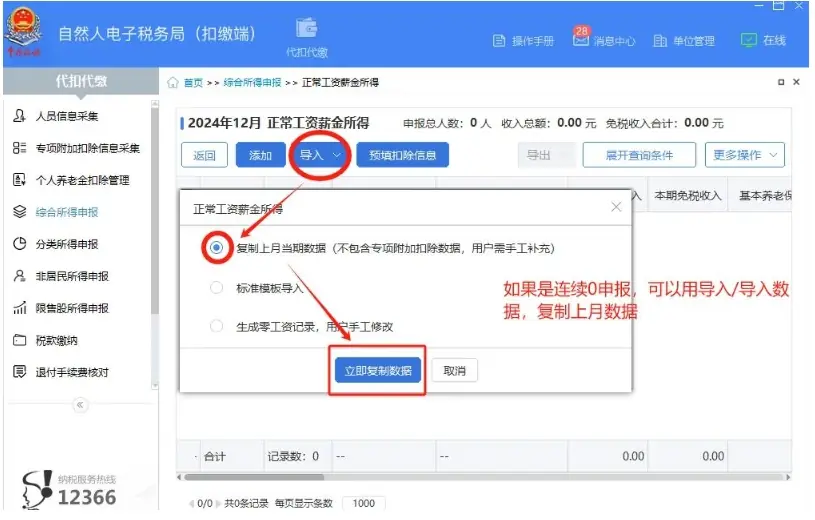The height and width of the screenshot is (520, 815).
Task: Click the 基本养老保 column header
Action: point(765,196)
